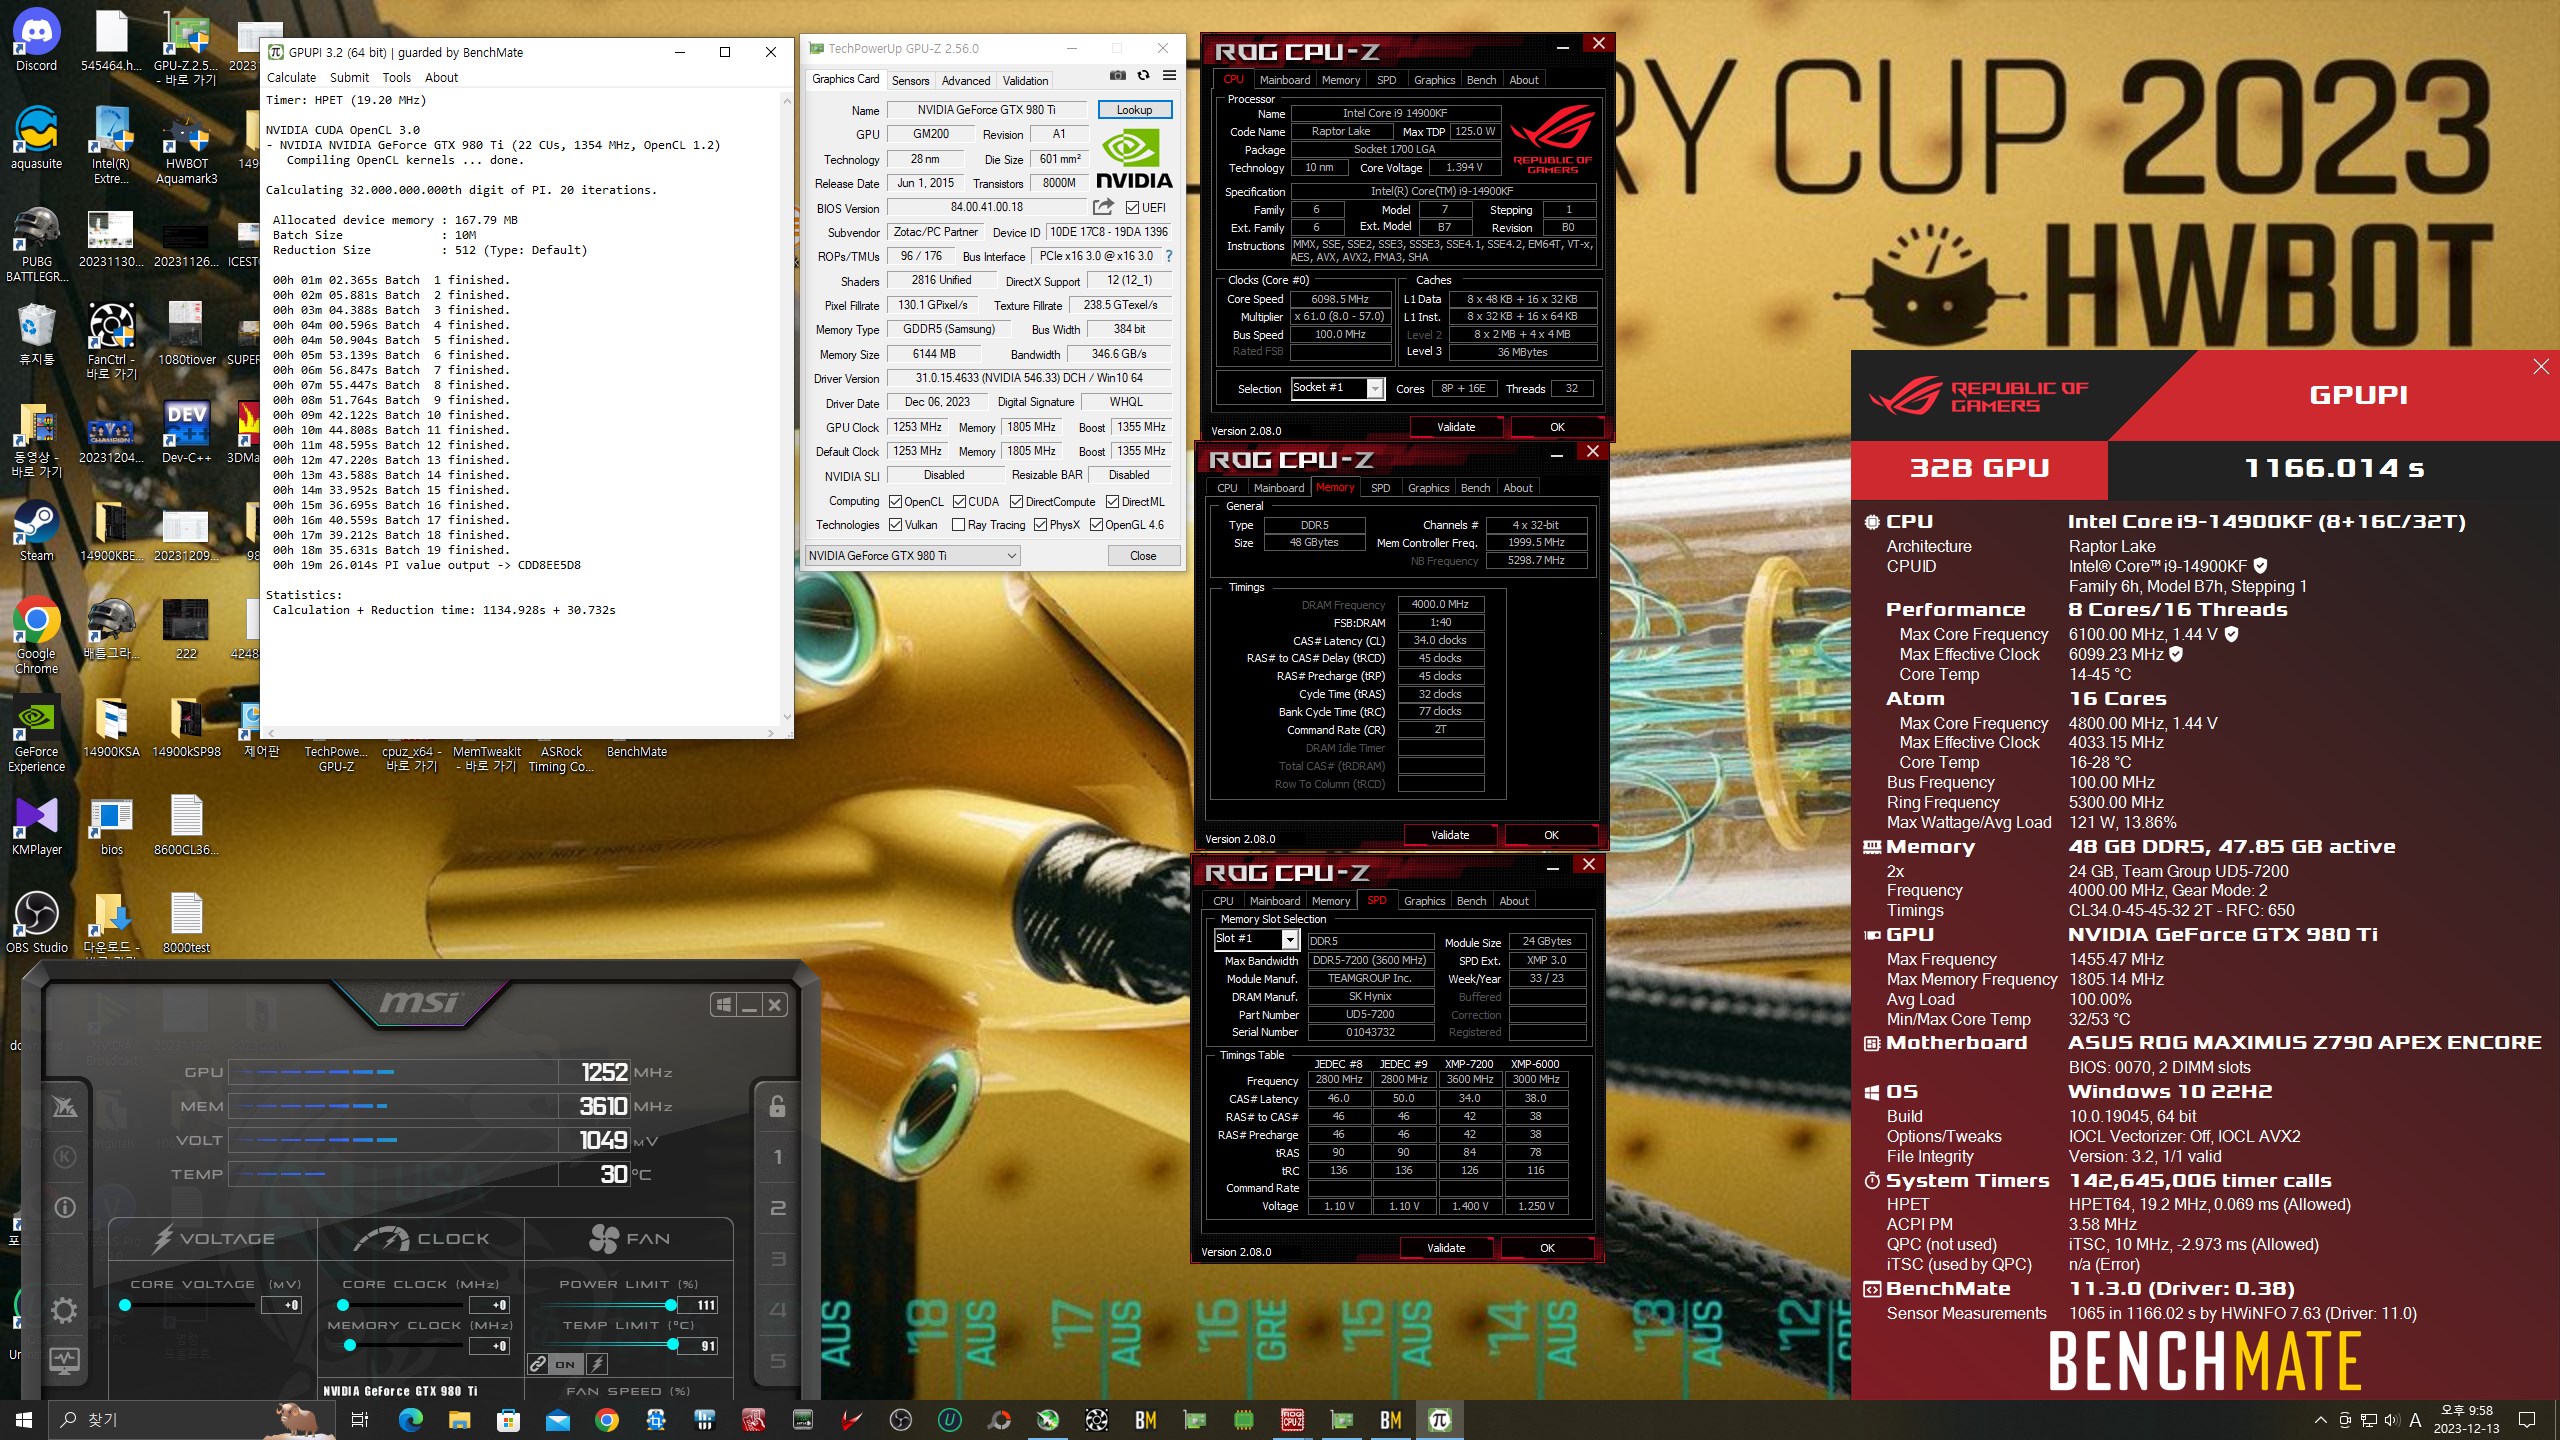
Task: Click the GPU-Z refresh icon
Action: coord(1143,75)
